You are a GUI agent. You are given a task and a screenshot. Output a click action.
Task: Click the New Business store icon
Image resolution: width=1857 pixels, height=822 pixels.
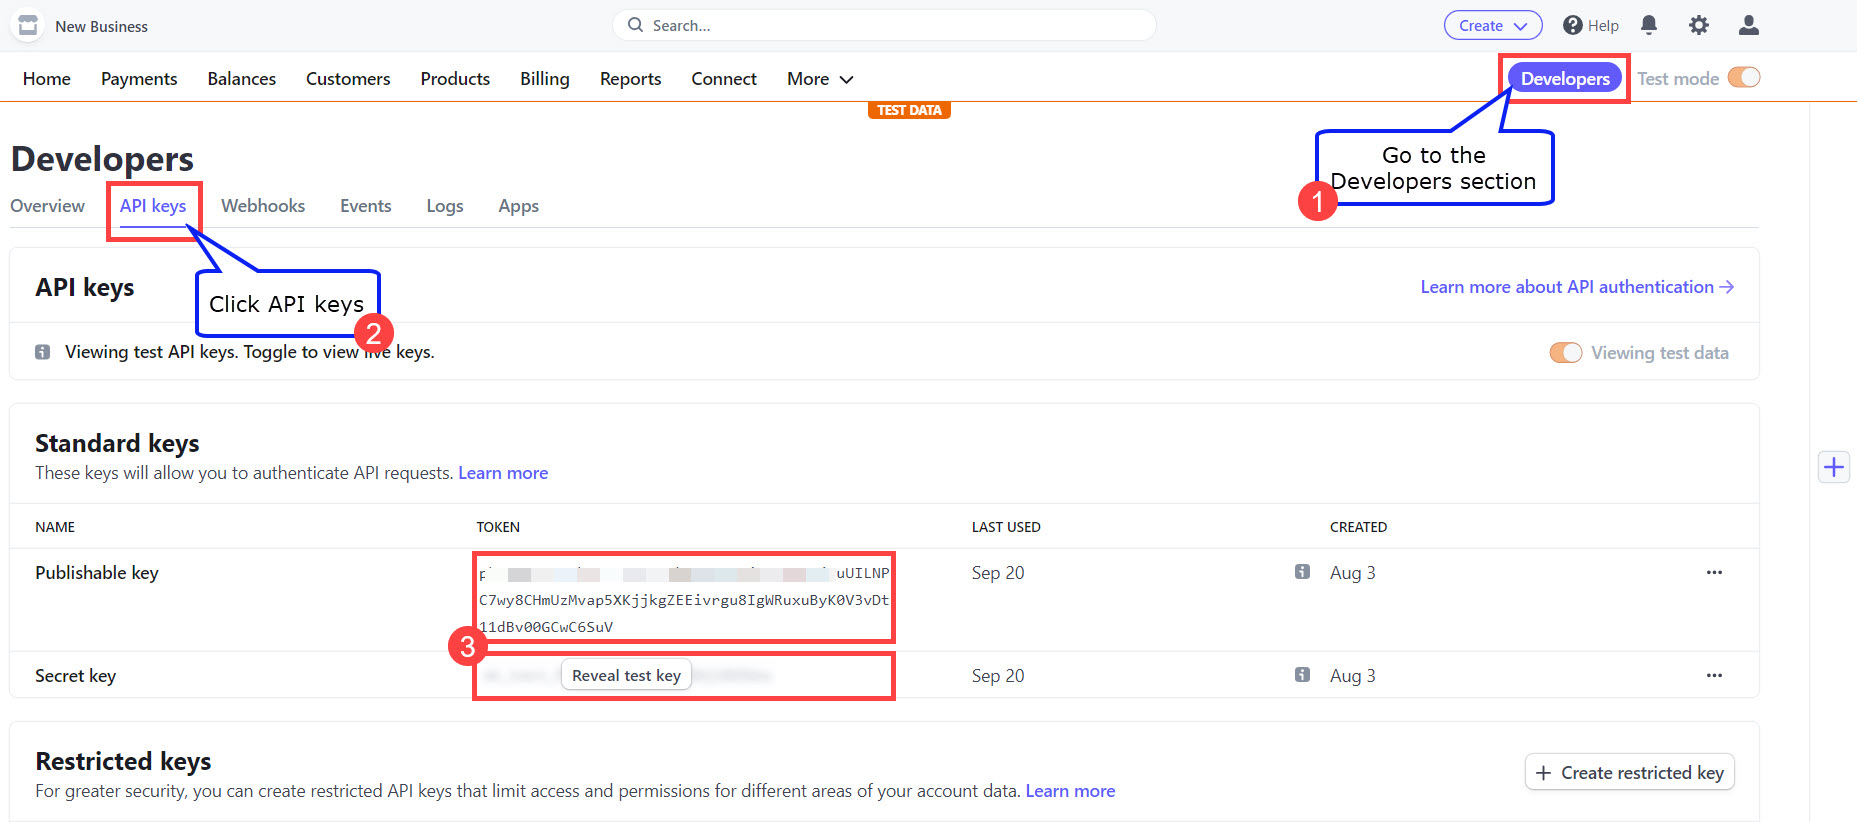coord(28,26)
